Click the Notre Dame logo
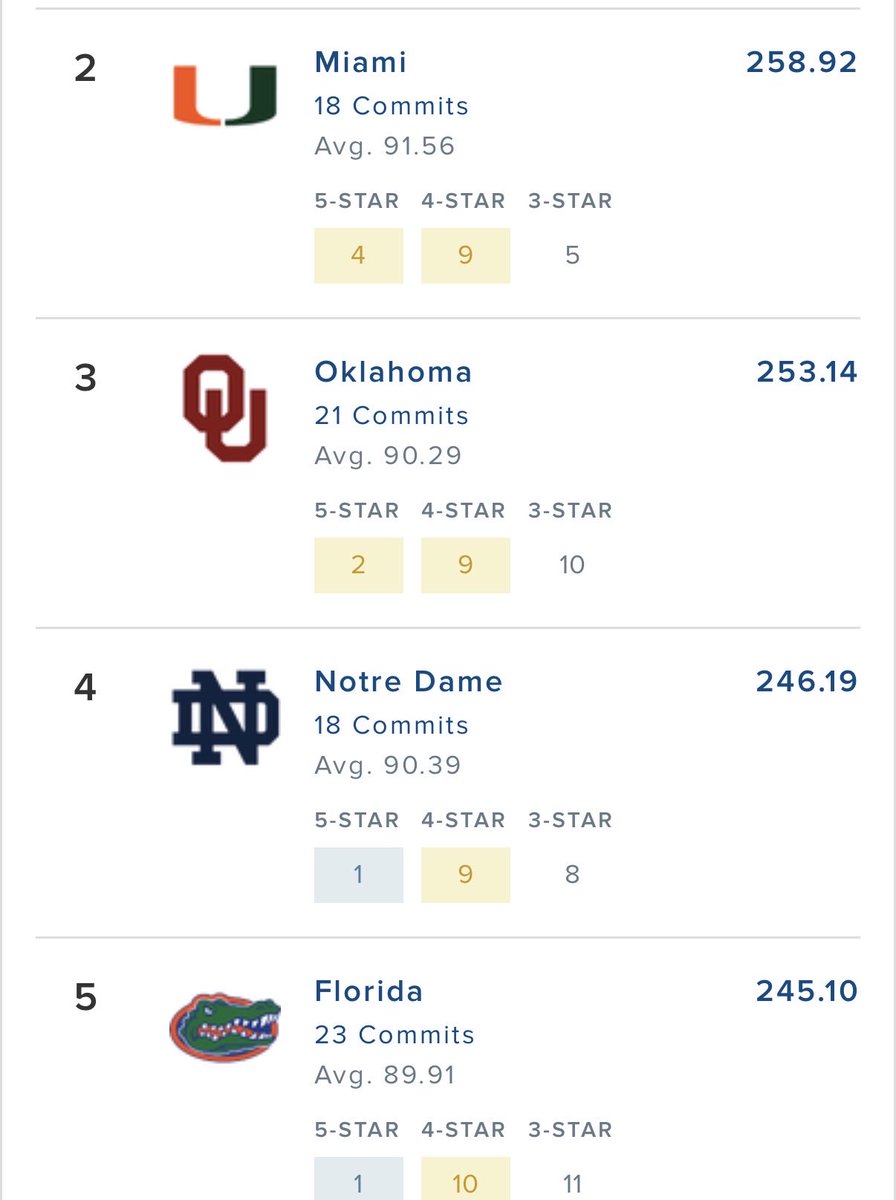896x1200 pixels. pos(225,717)
